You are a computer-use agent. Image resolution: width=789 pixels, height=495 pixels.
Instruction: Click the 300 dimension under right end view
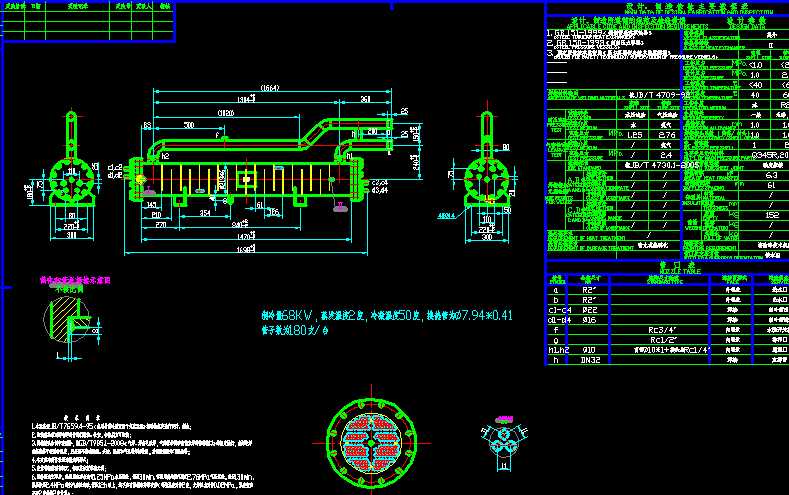pos(487,236)
